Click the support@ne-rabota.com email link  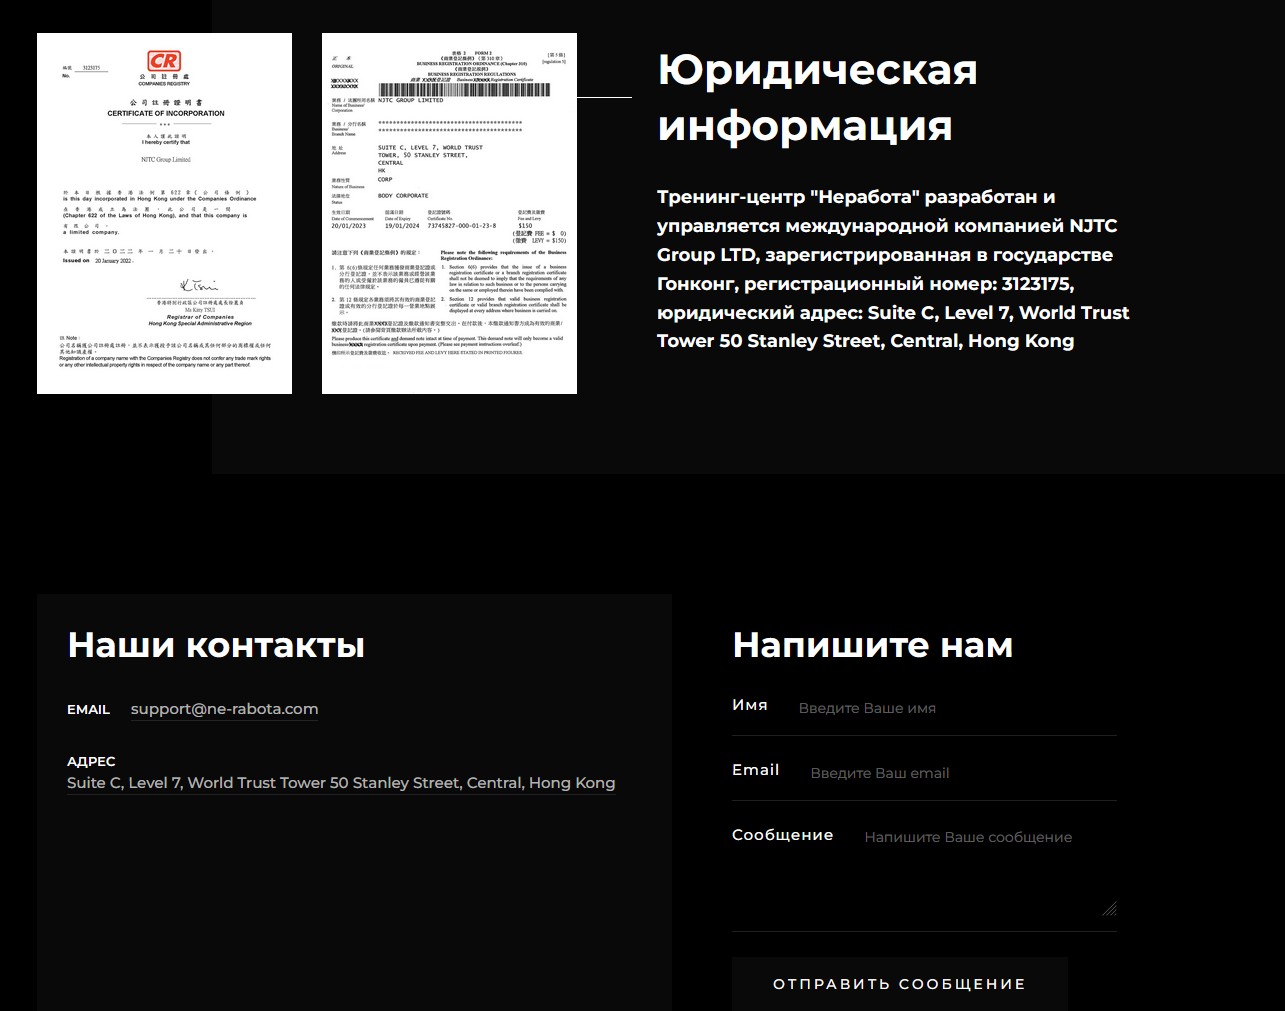point(224,709)
